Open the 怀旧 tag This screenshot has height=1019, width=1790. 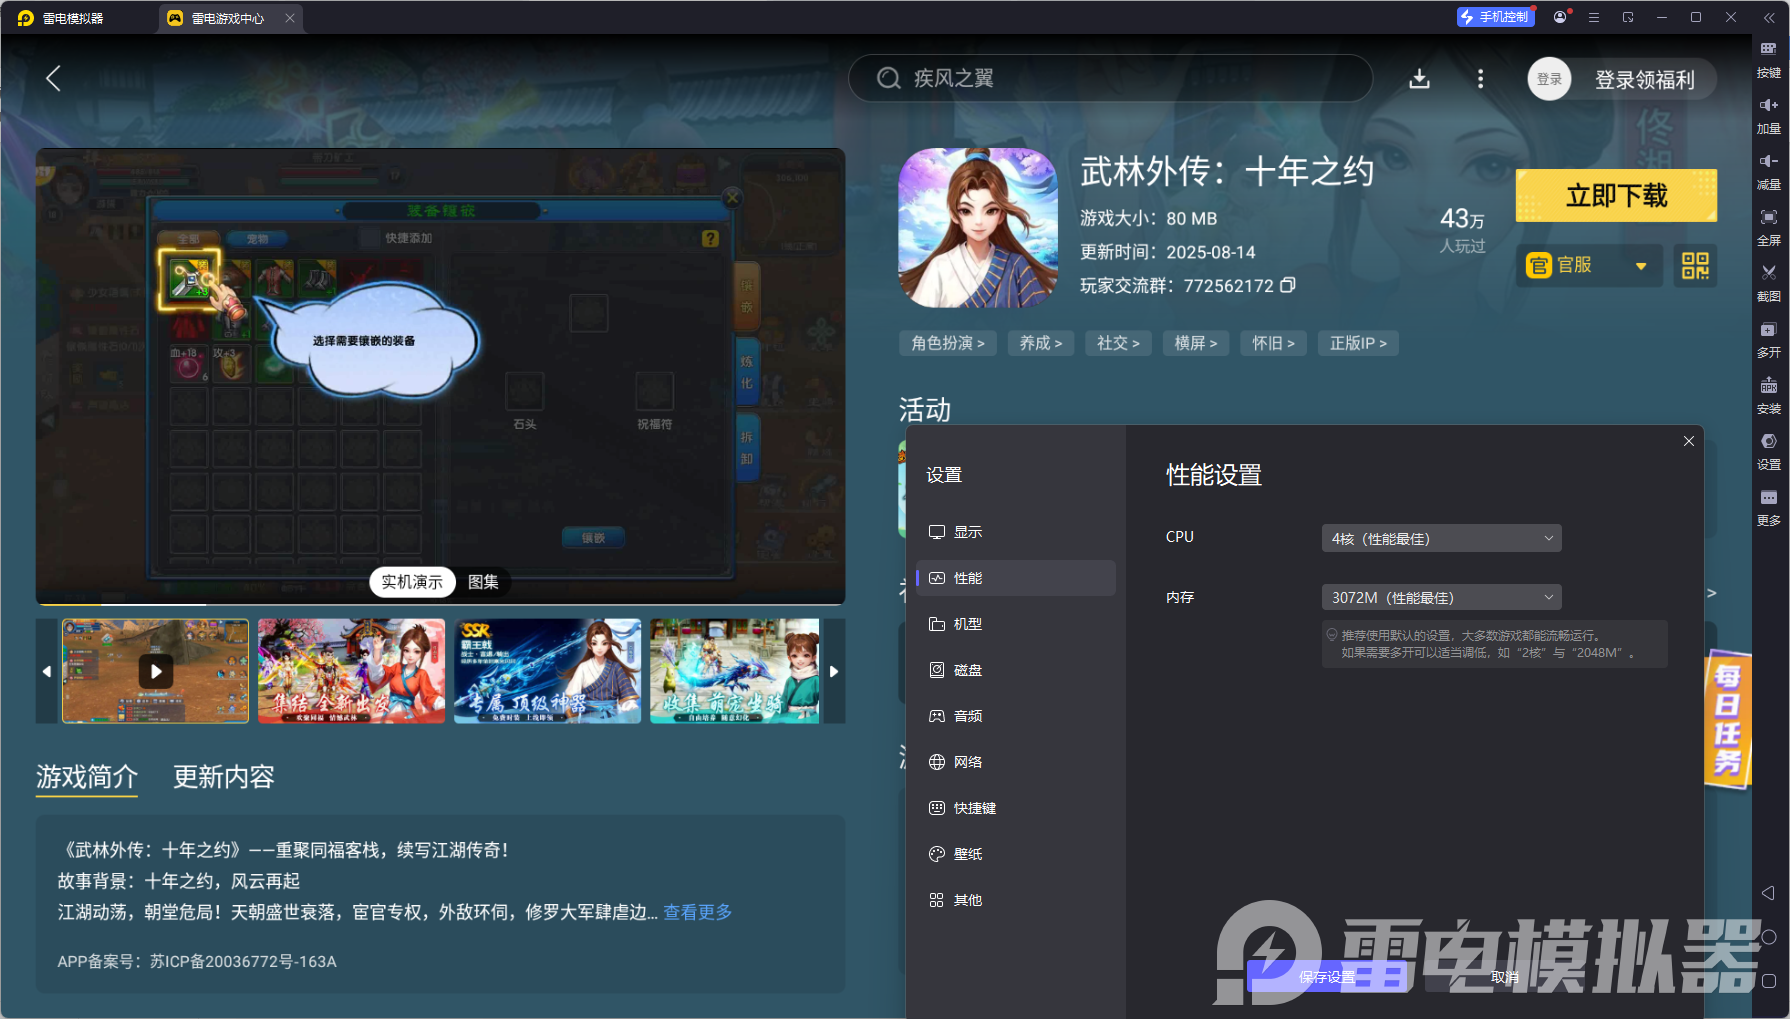tap(1274, 343)
